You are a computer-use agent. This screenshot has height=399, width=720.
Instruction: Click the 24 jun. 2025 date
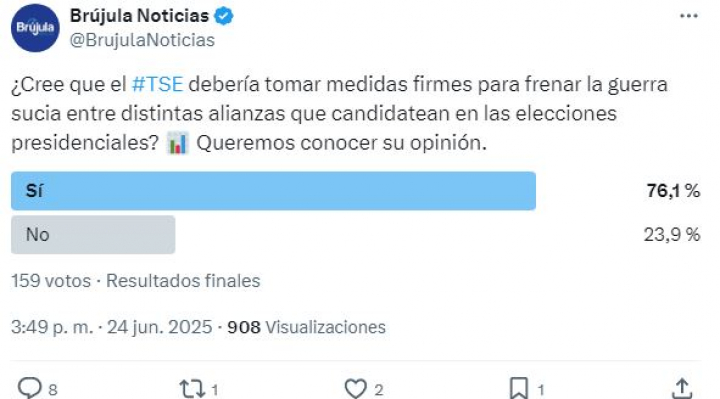coord(160,327)
